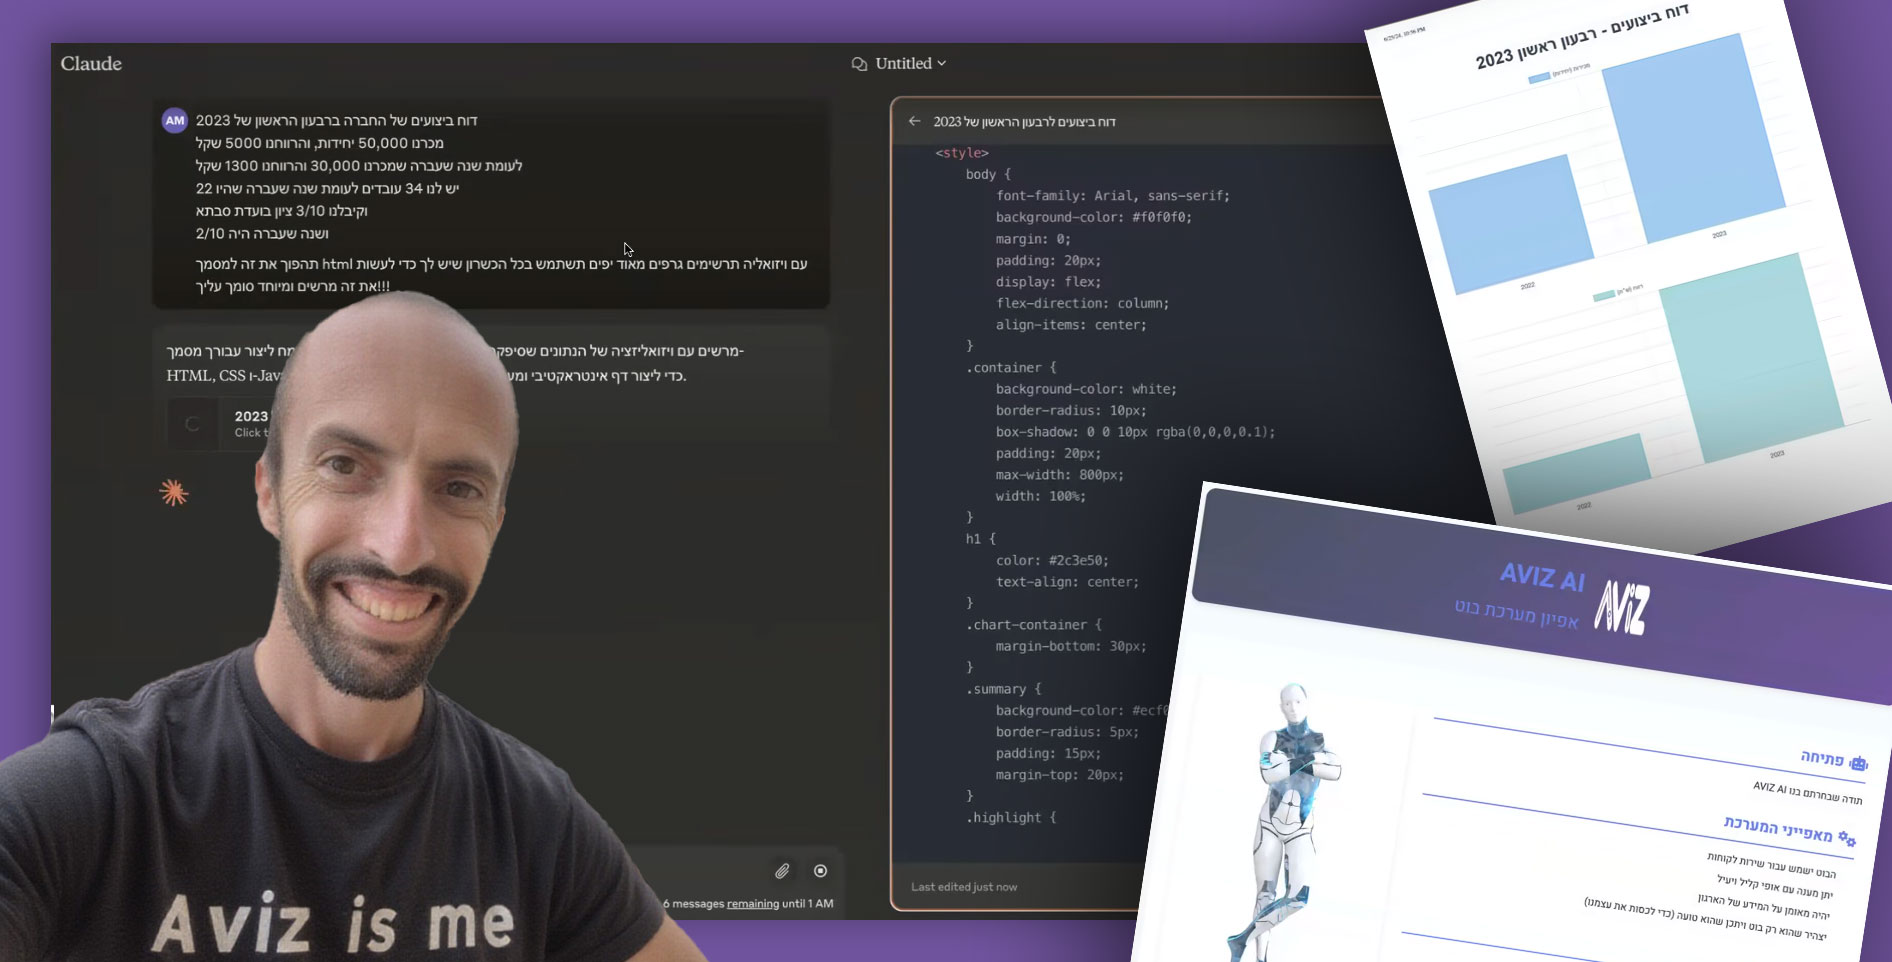Click the teal legend swatch on lower chart
This screenshot has height=962, width=1892.
pyautogui.click(x=1603, y=296)
